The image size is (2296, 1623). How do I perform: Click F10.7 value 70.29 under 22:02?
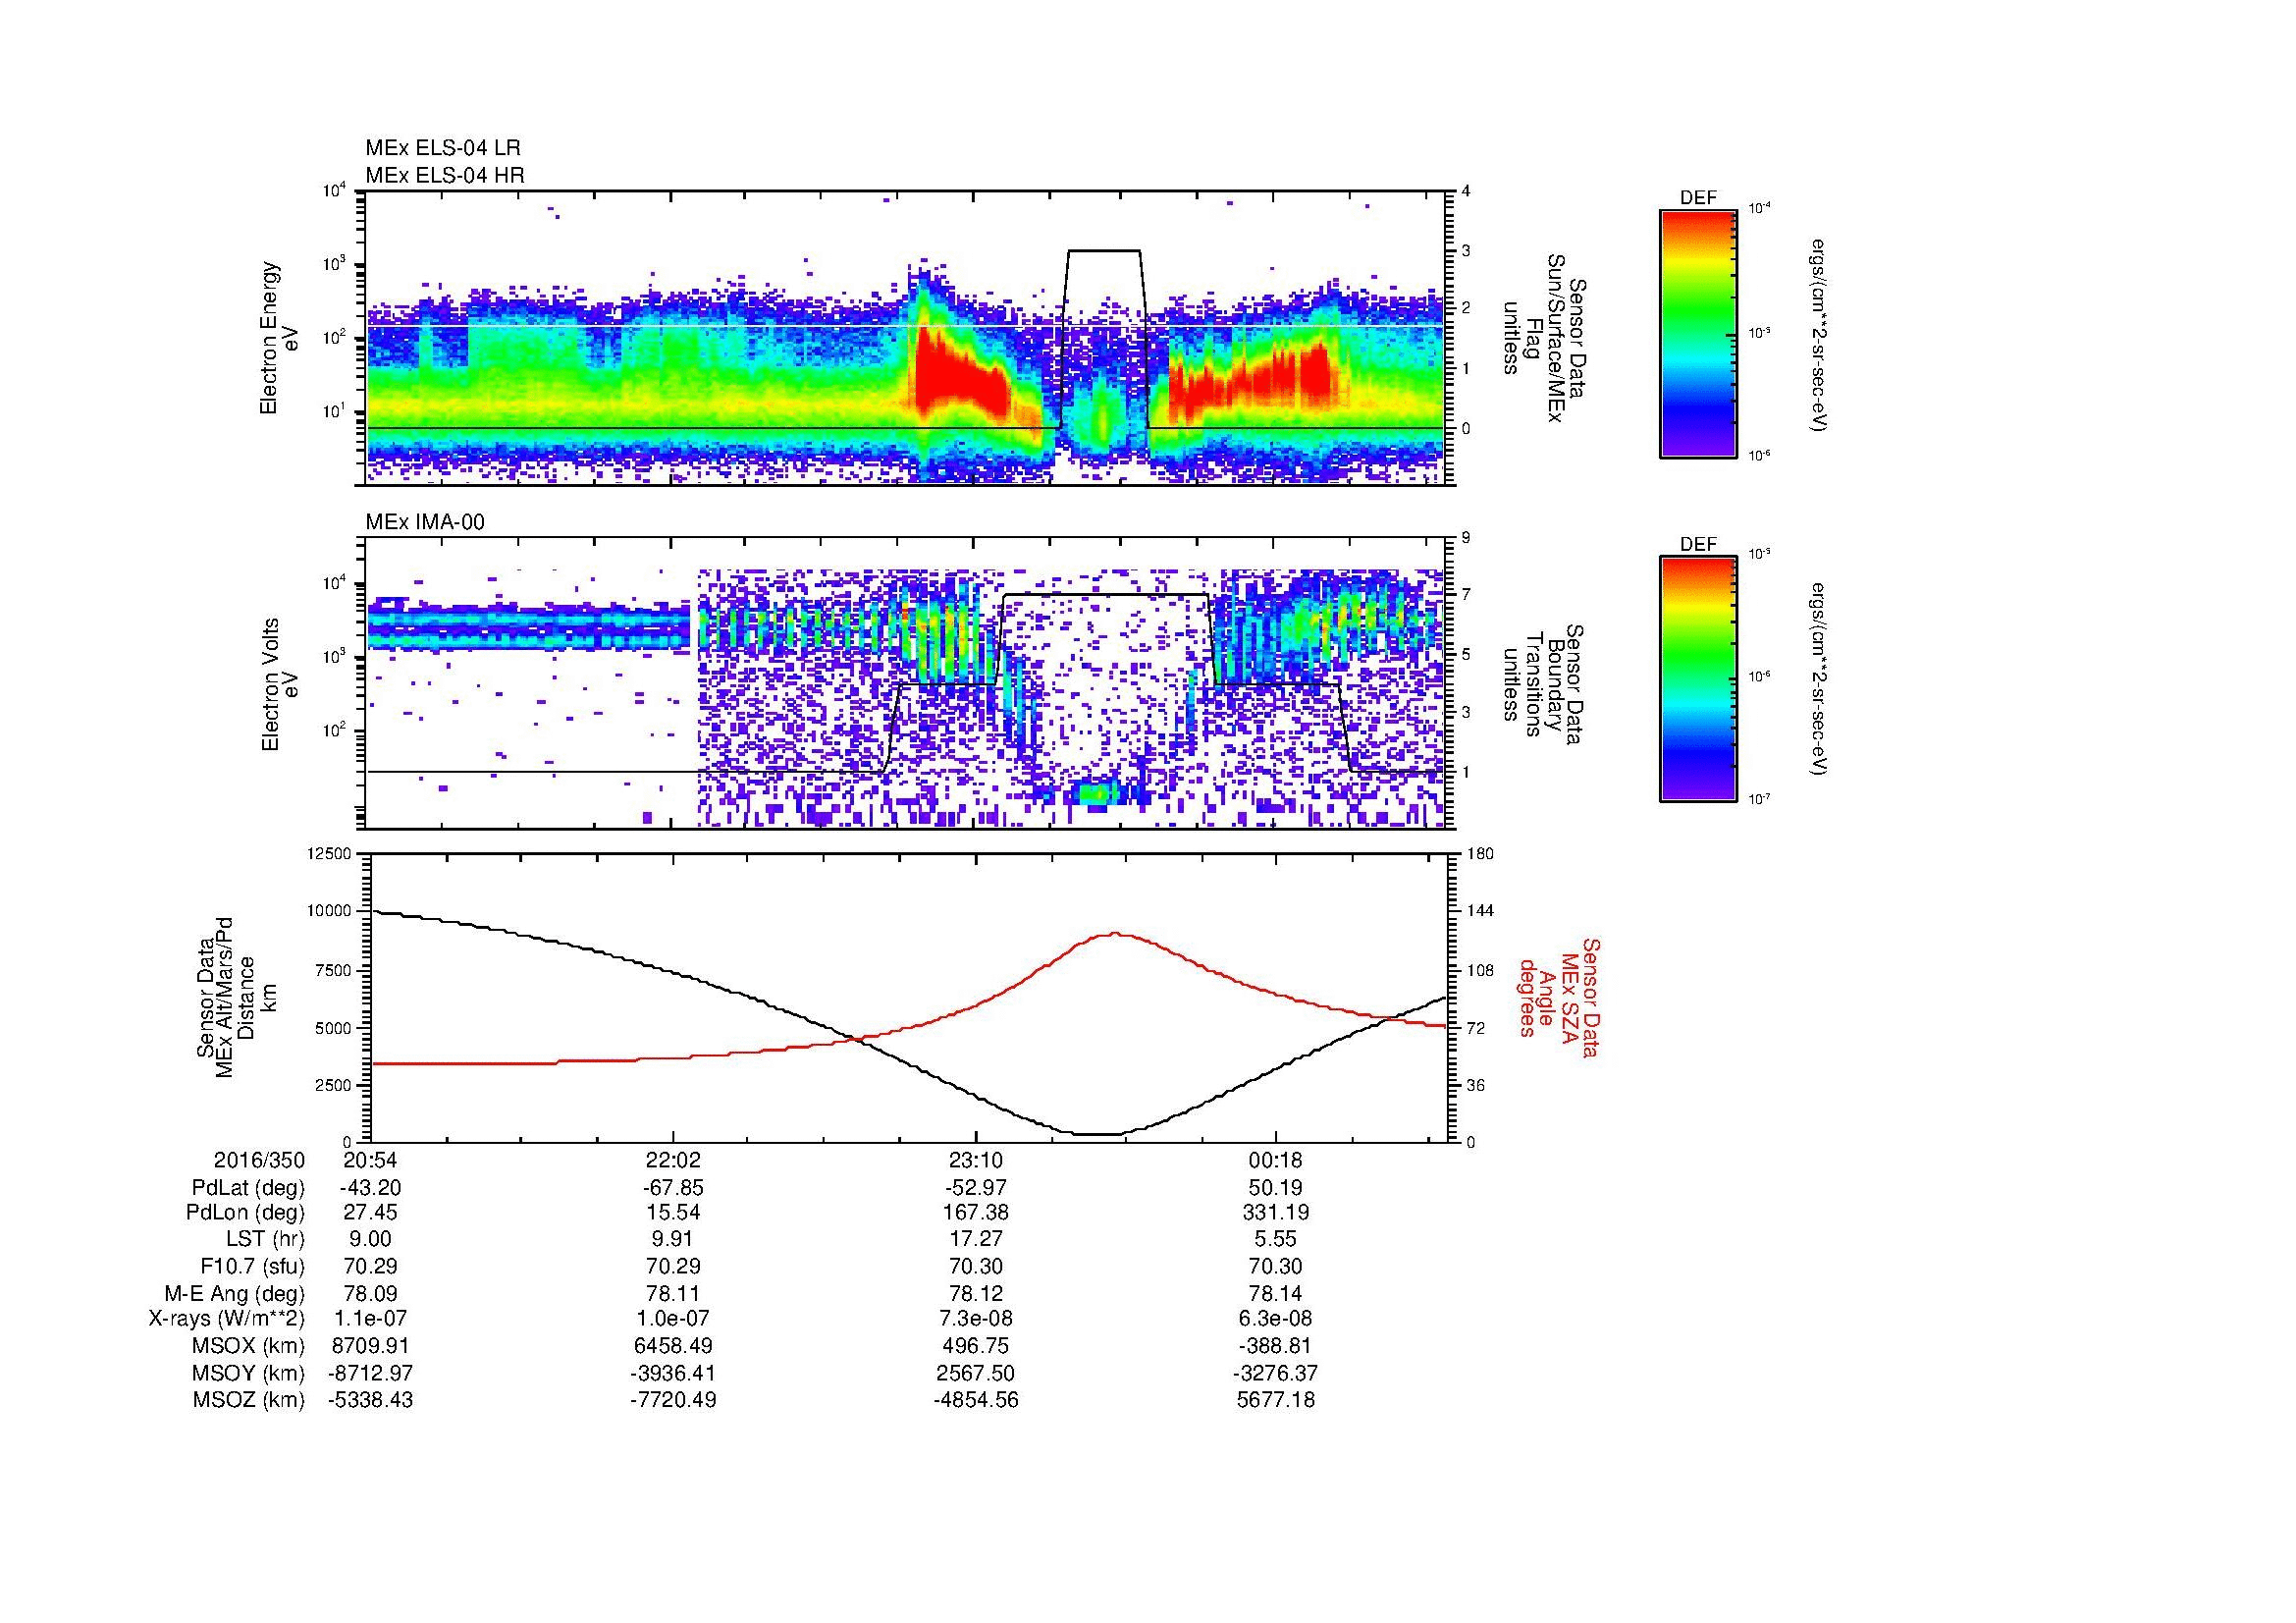pos(673,1267)
